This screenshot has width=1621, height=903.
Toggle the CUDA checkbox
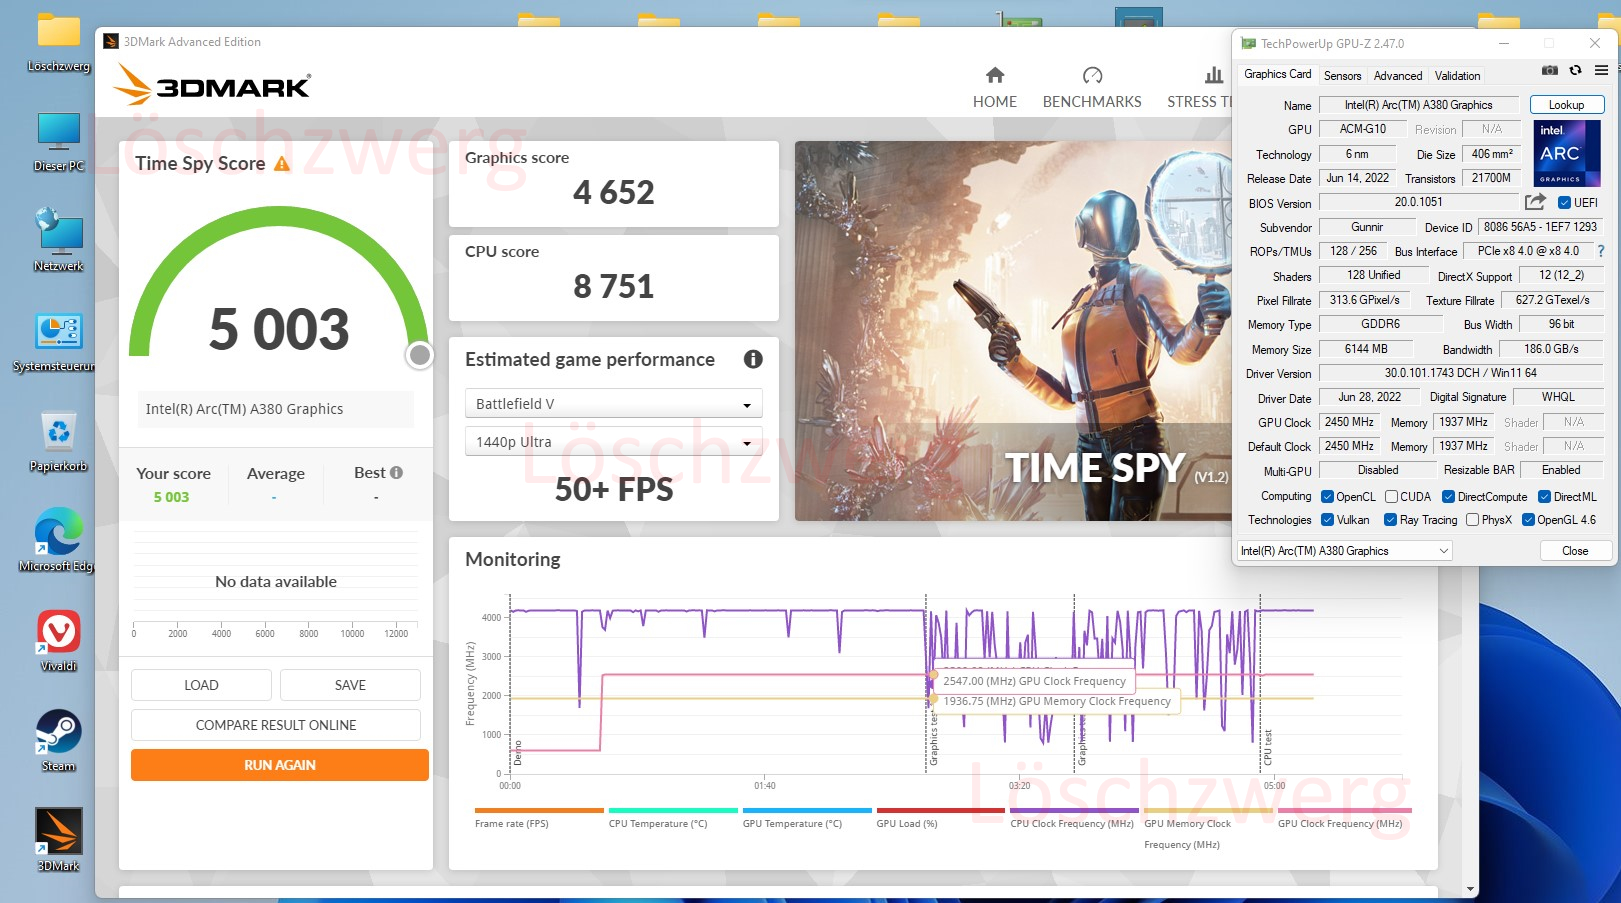click(1391, 497)
